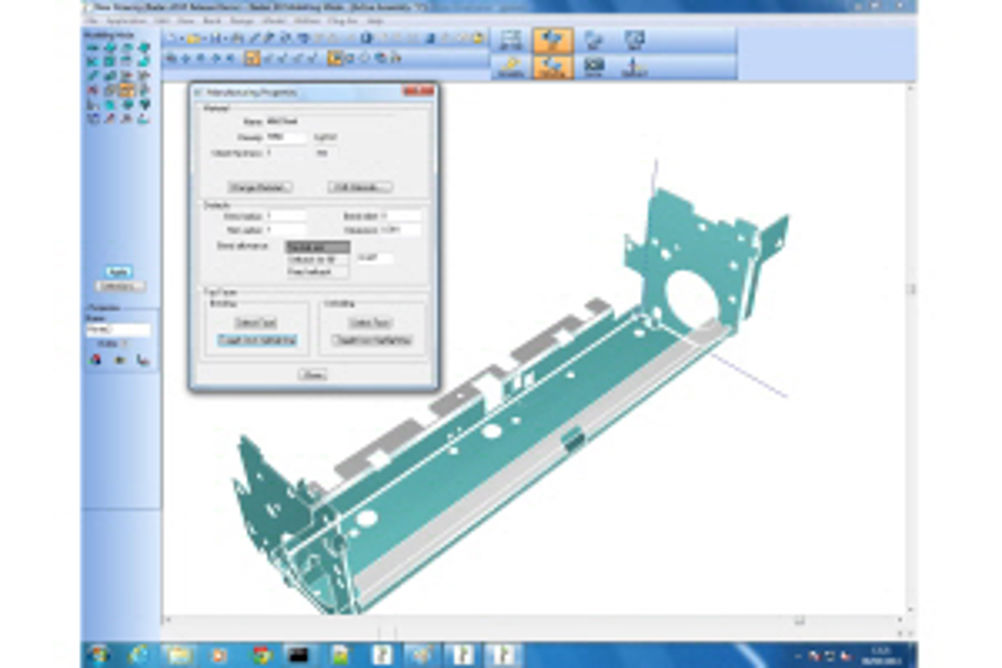Click the orange highlighted grid icon in the second toolbar row
Viewport: 1002px width, 668px height.
point(252,59)
